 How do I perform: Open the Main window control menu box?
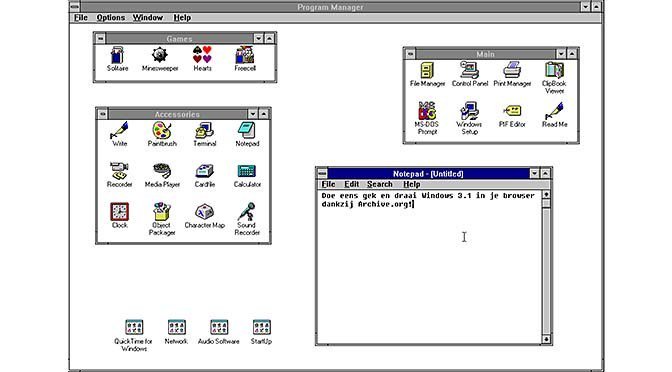[x=410, y=54]
